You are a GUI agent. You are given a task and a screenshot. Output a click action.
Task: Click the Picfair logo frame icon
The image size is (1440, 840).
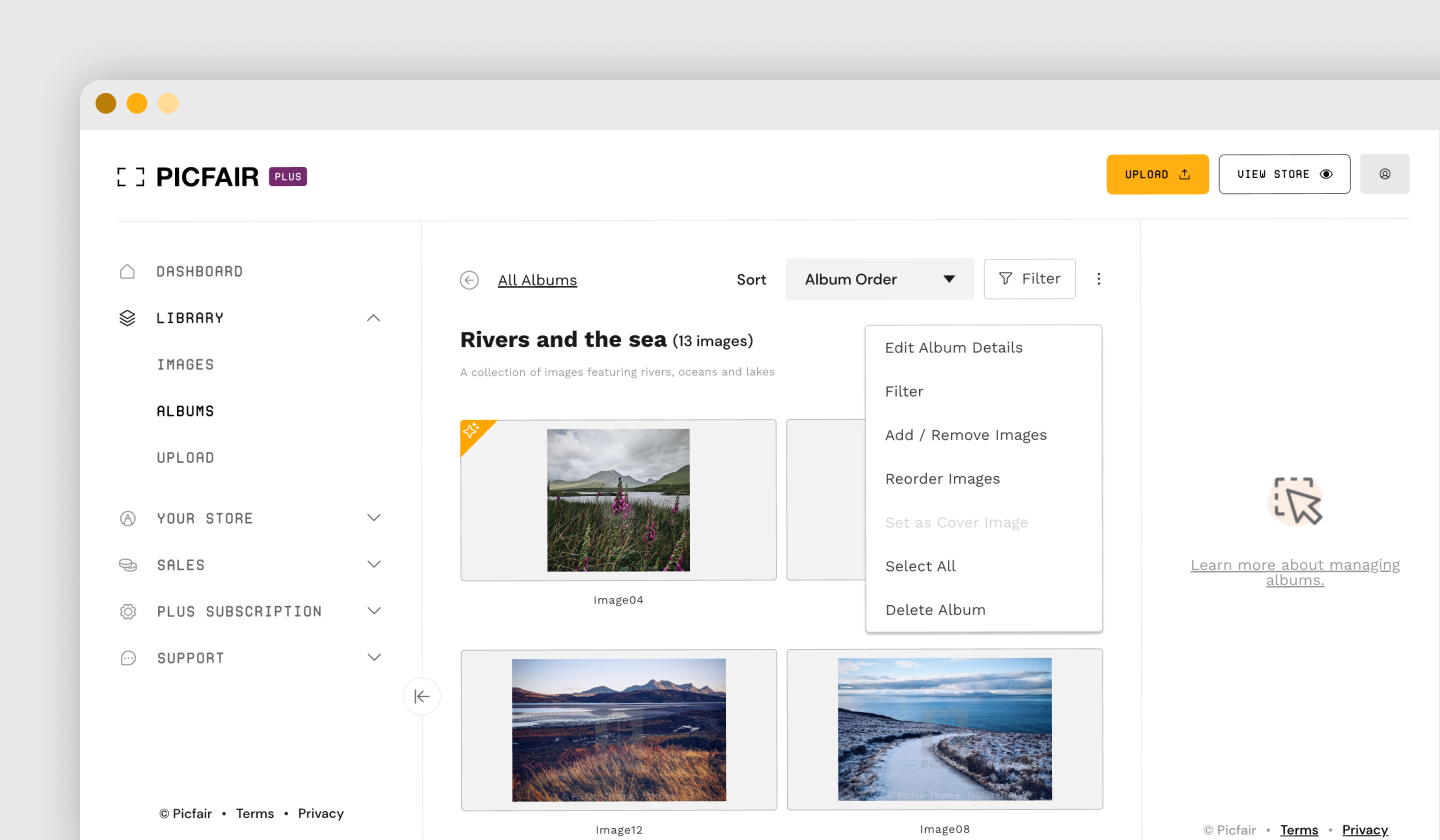point(131,177)
